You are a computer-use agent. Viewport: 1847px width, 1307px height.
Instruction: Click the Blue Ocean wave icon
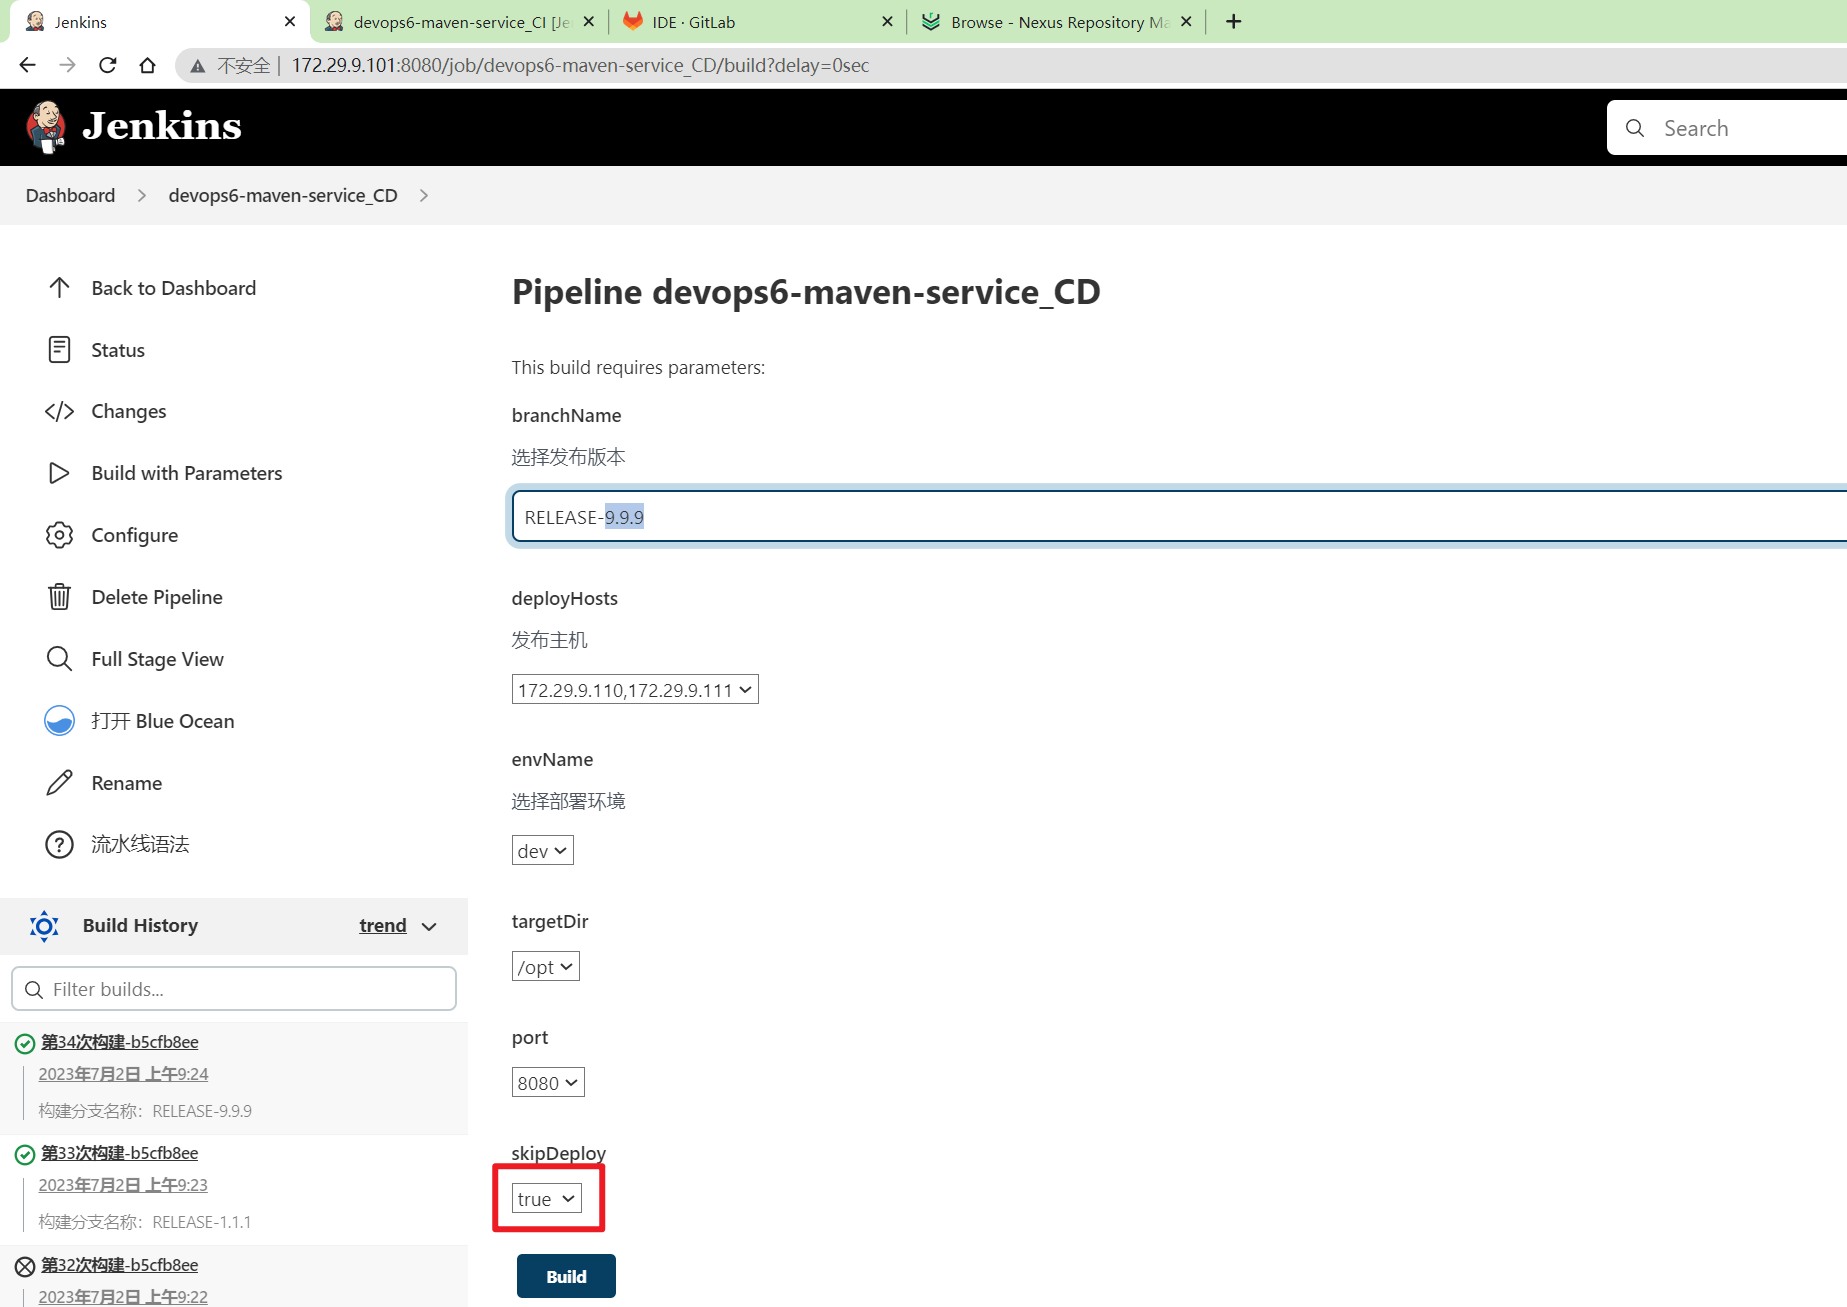pos(59,721)
